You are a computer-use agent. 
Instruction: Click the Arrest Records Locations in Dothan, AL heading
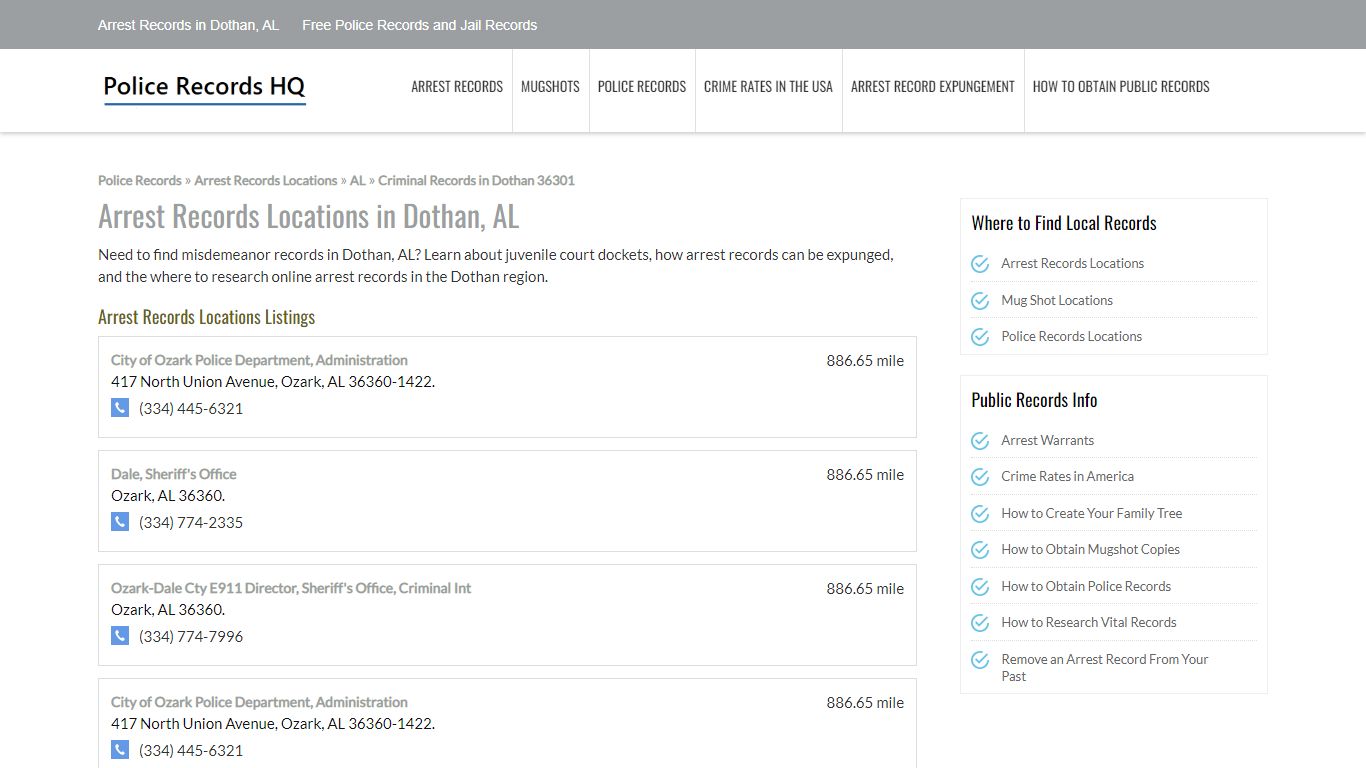pos(309,217)
